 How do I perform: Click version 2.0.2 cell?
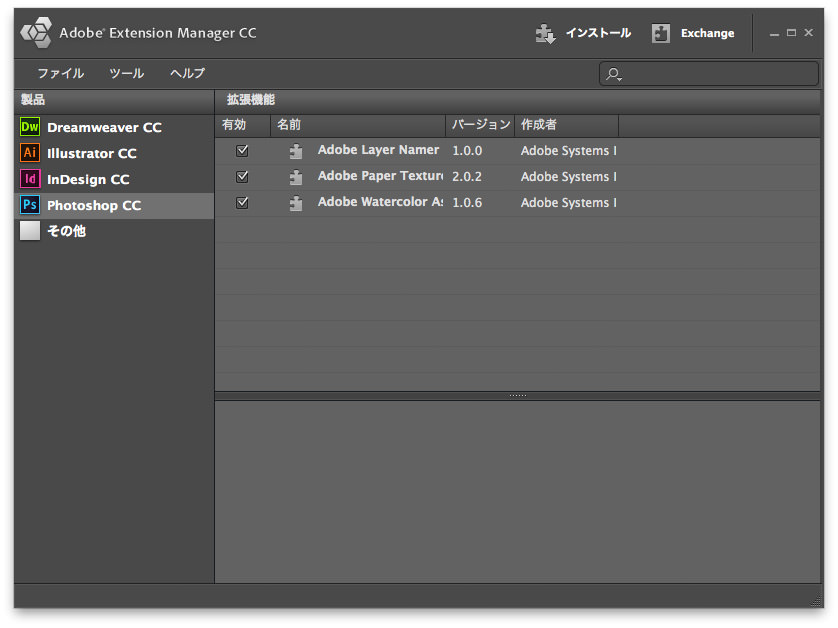click(x=467, y=176)
